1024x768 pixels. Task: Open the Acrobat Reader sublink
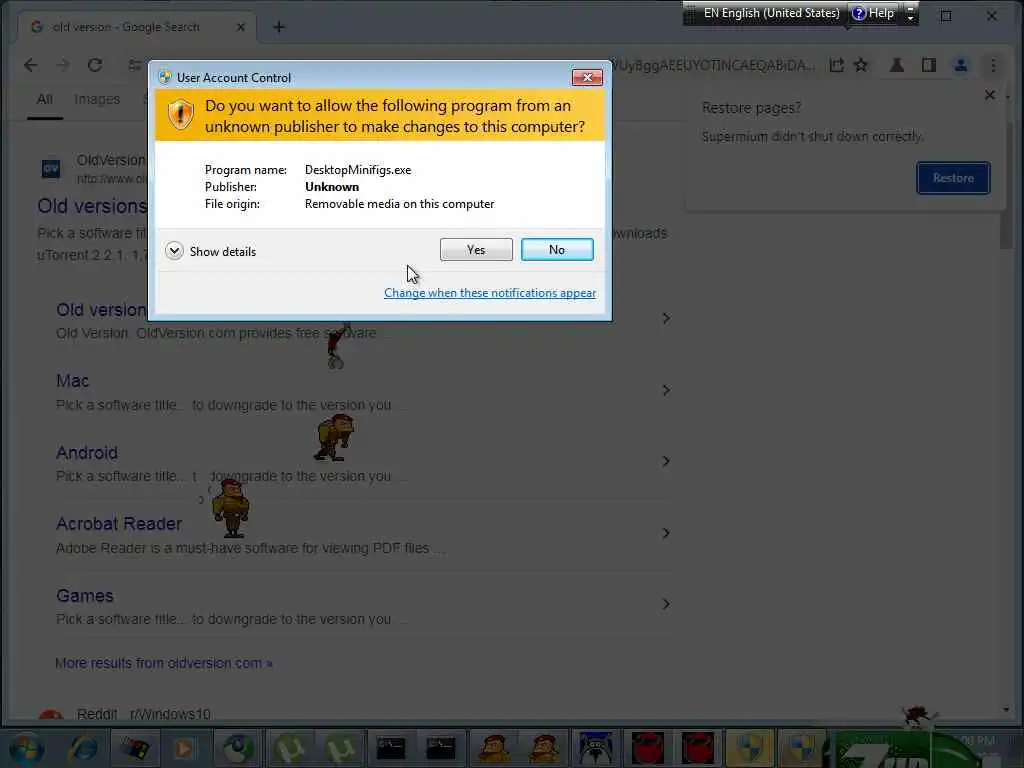[119, 524]
